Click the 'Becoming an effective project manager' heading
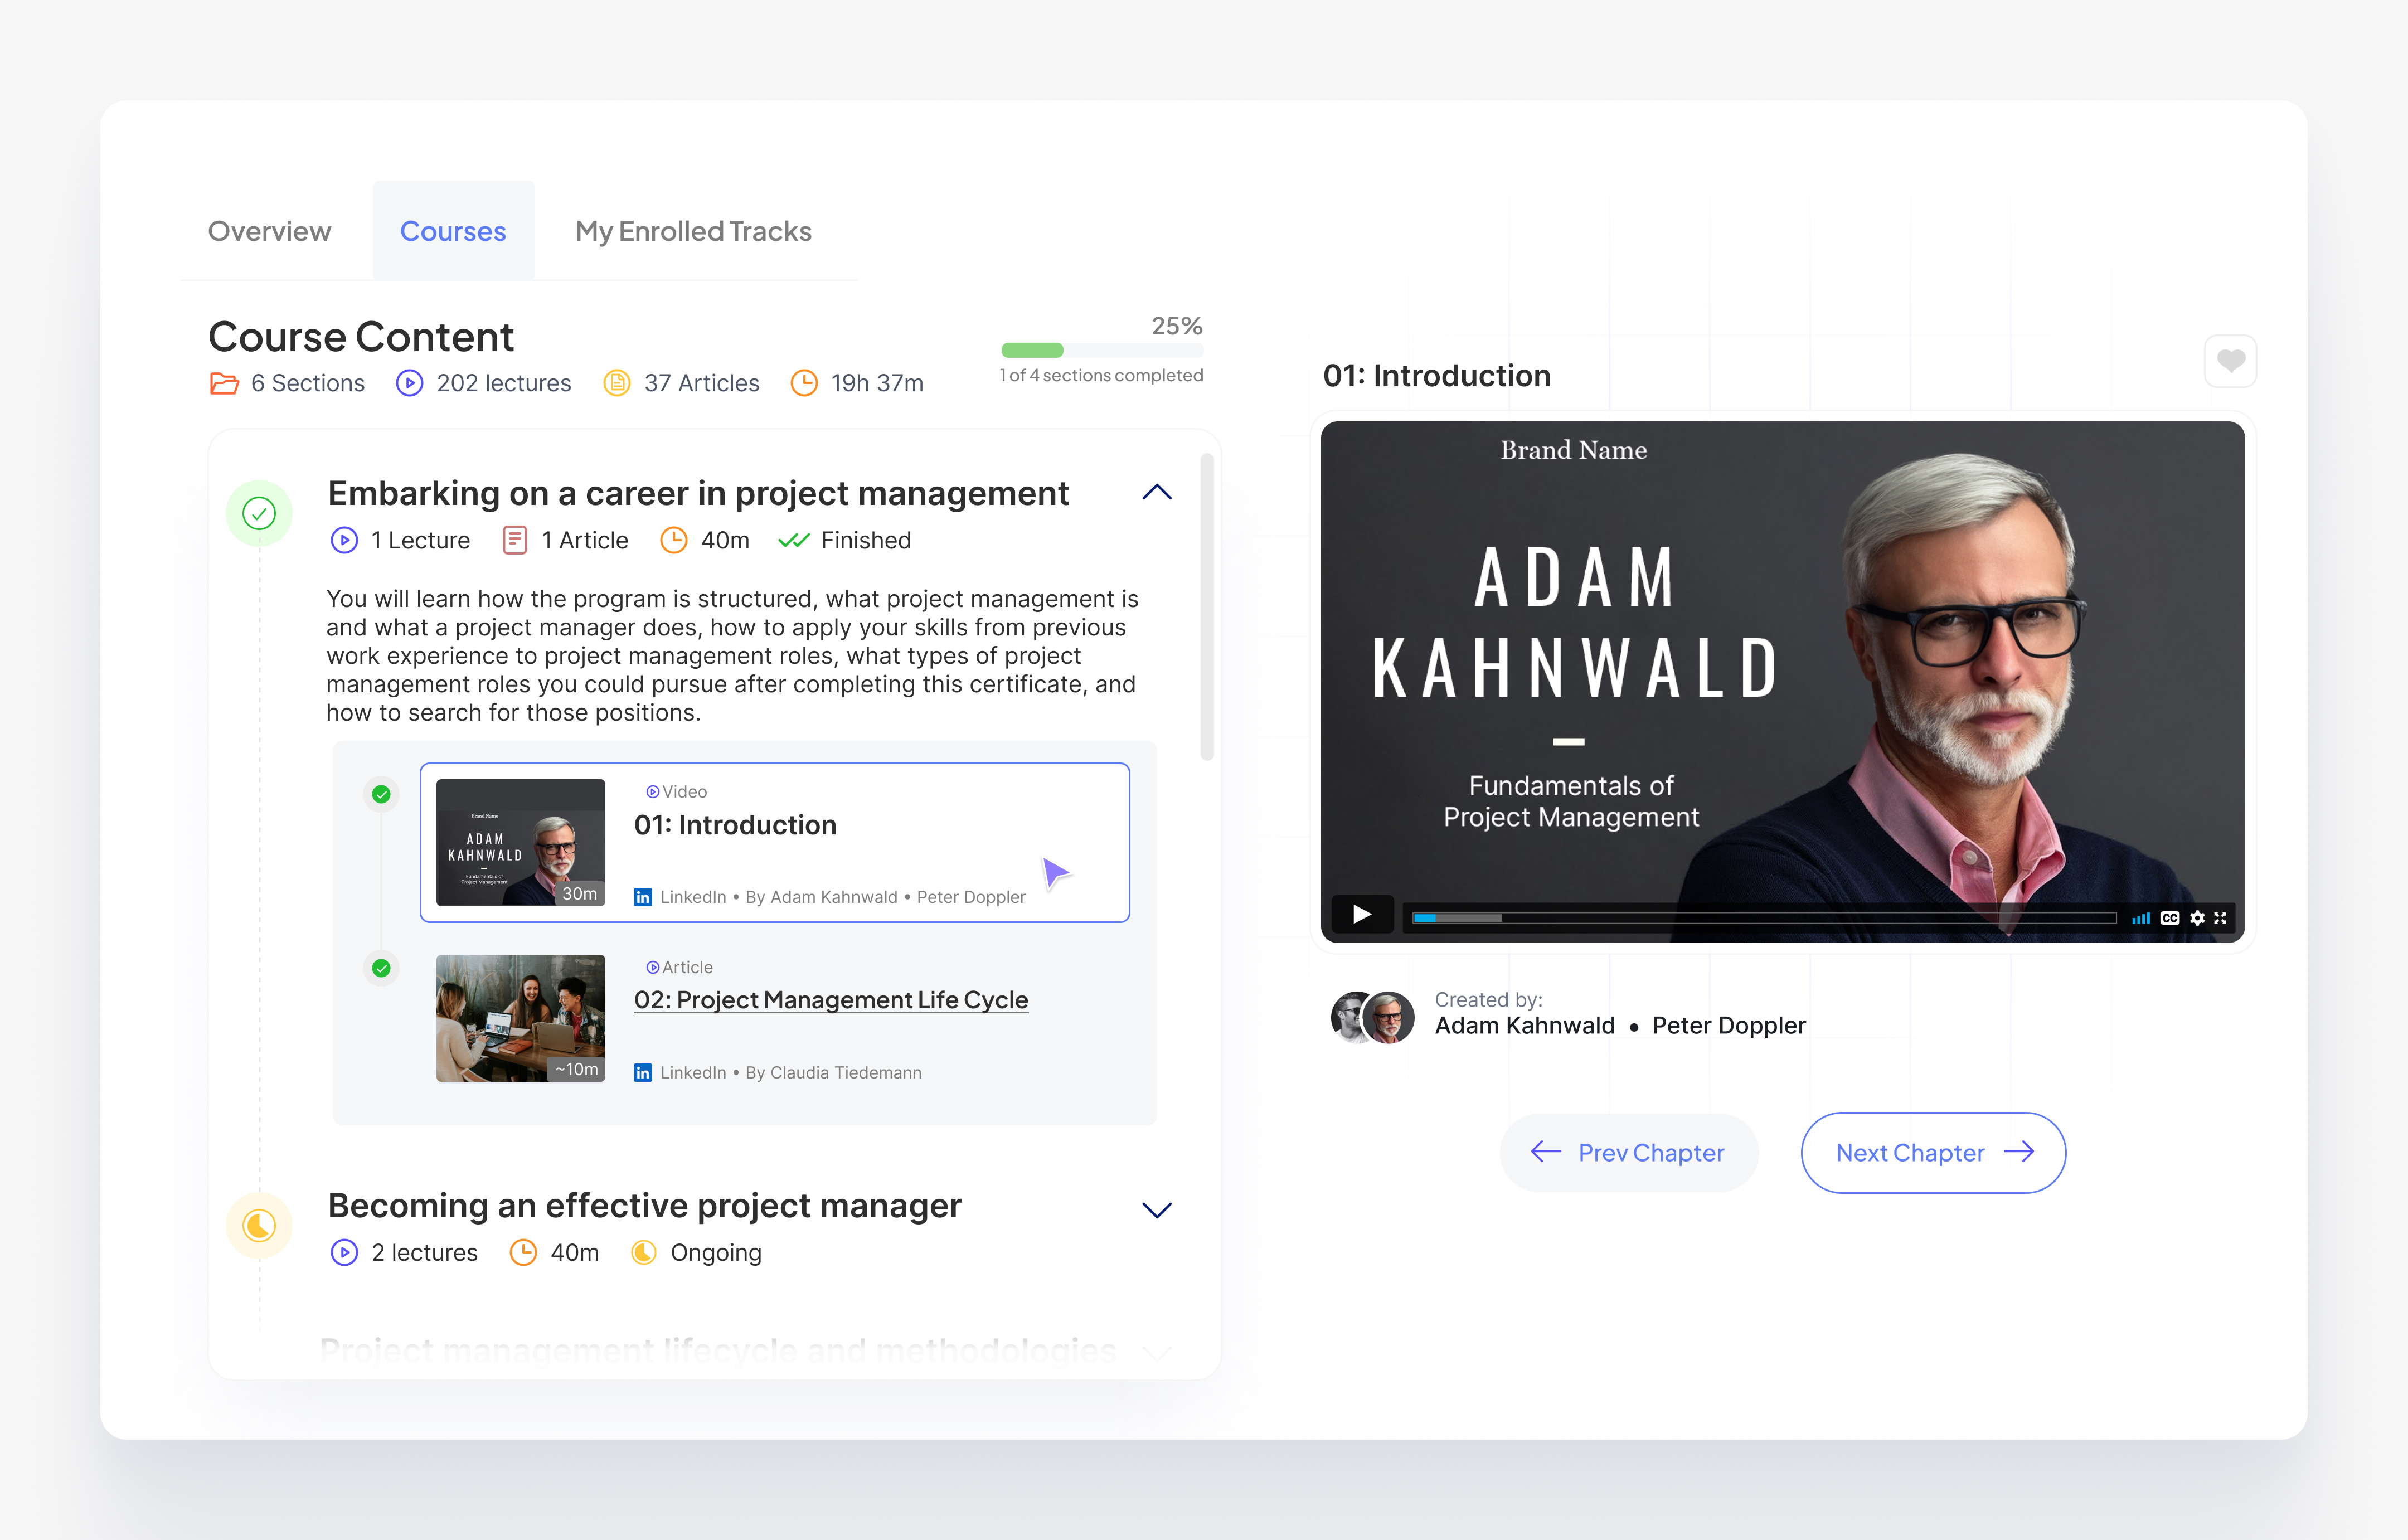Image resolution: width=2408 pixels, height=1540 pixels. point(644,1205)
